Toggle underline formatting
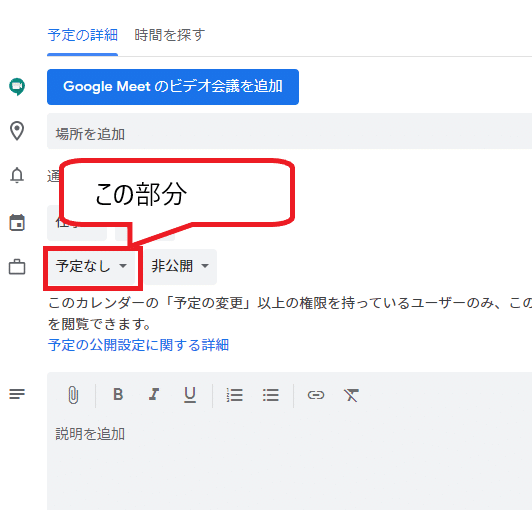The height and width of the screenshot is (510, 532). click(190, 395)
